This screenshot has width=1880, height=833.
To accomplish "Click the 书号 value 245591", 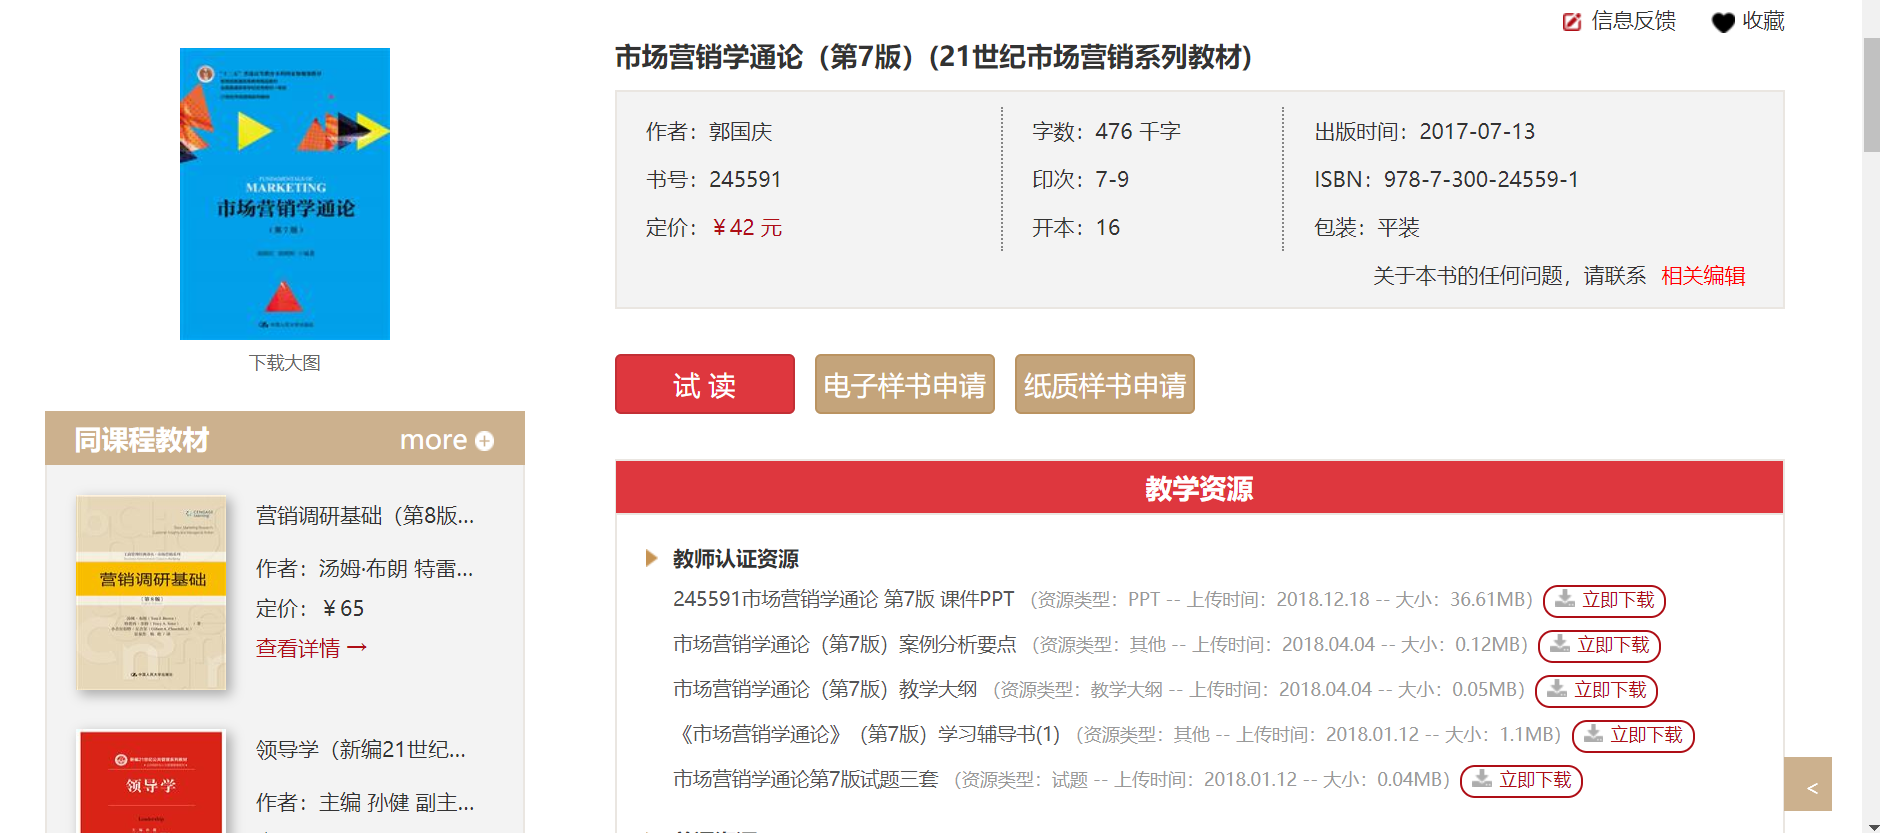I will pyautogui.click(x=745, y=179).
